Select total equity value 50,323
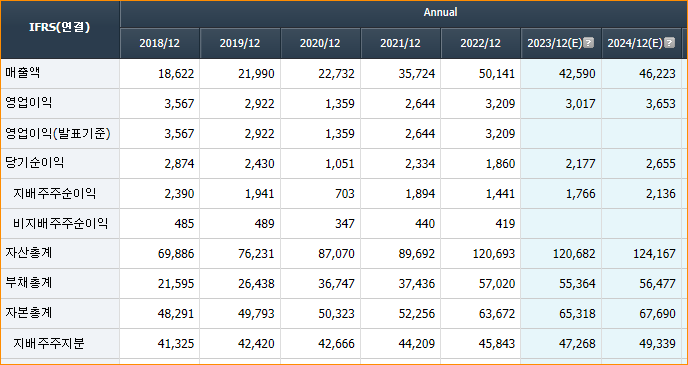 [x=337, y=313]
